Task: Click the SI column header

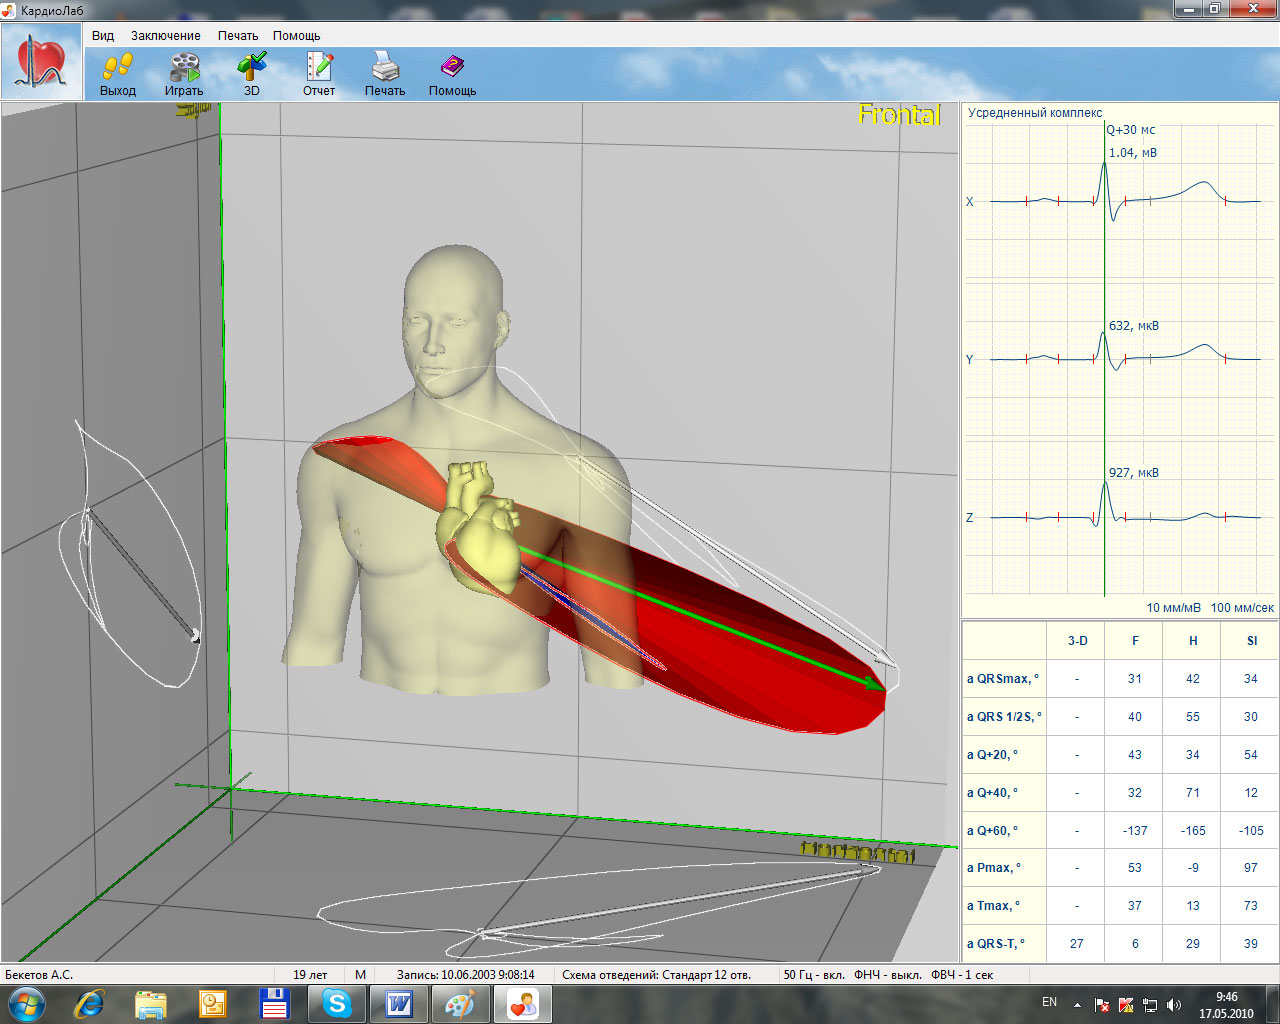Action: 1251,641
